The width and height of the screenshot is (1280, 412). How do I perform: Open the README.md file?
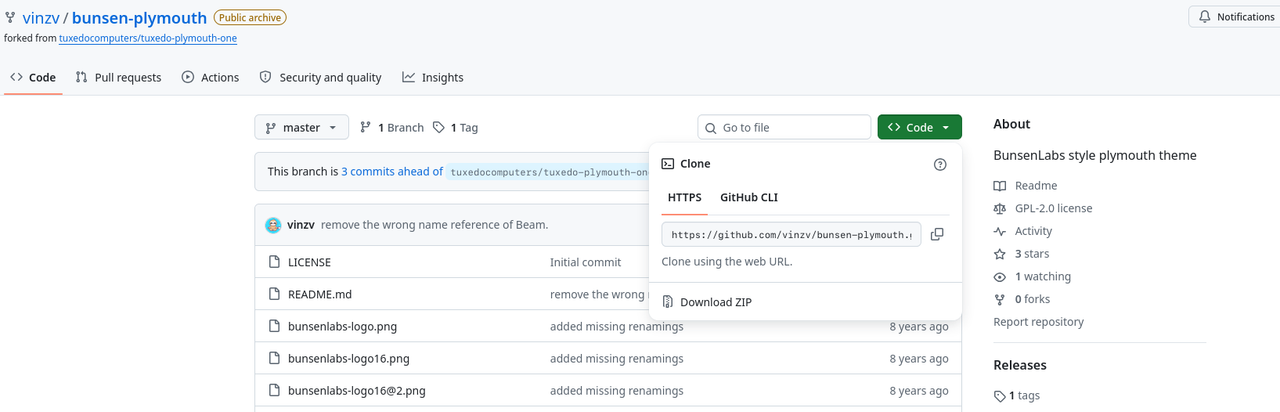click(320, 294)
